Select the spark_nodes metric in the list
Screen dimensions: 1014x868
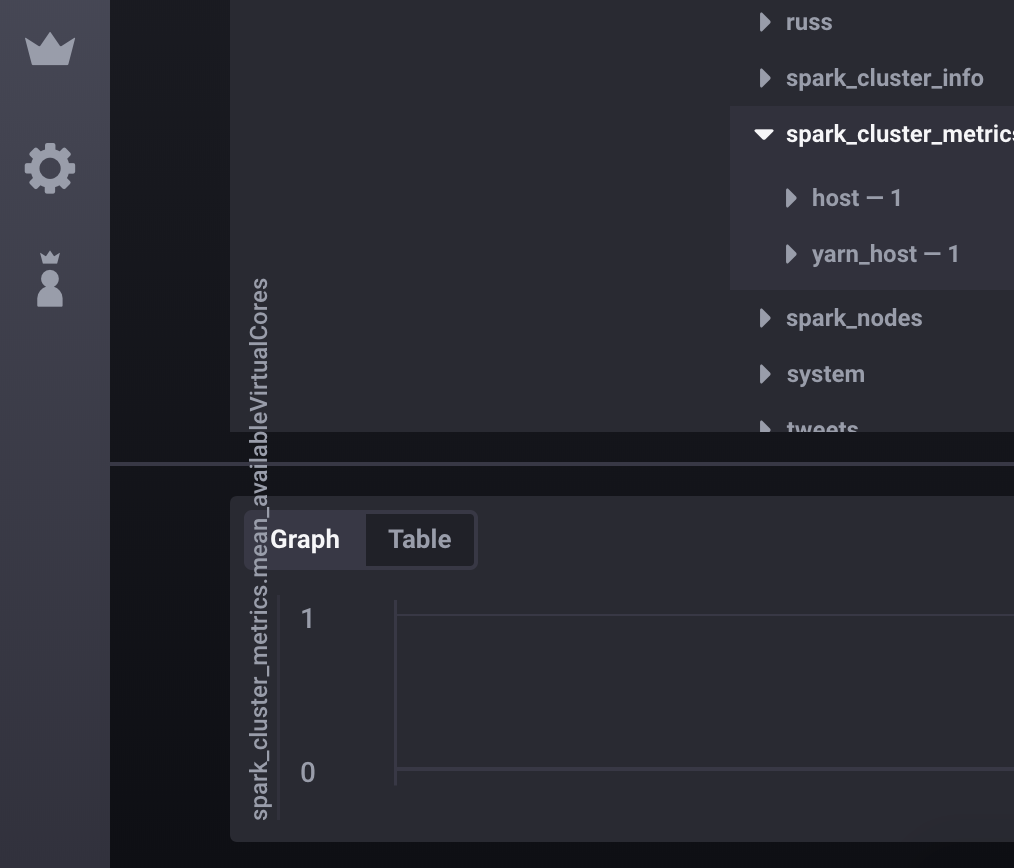pos(854,318)
